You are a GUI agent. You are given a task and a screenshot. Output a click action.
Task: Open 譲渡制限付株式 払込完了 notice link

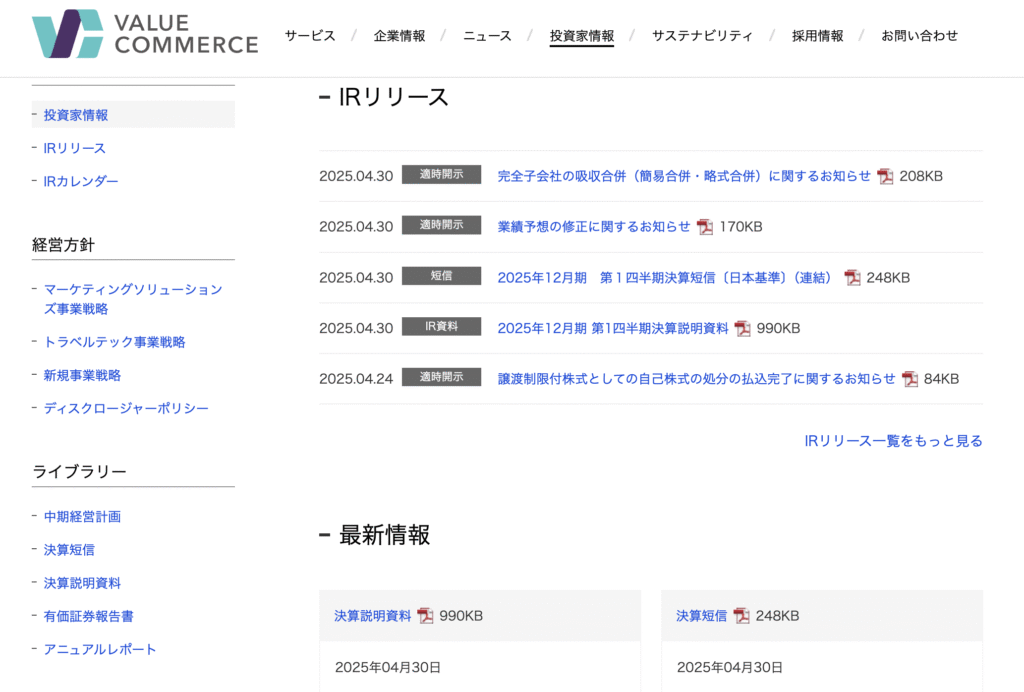(x=696, y=379)
